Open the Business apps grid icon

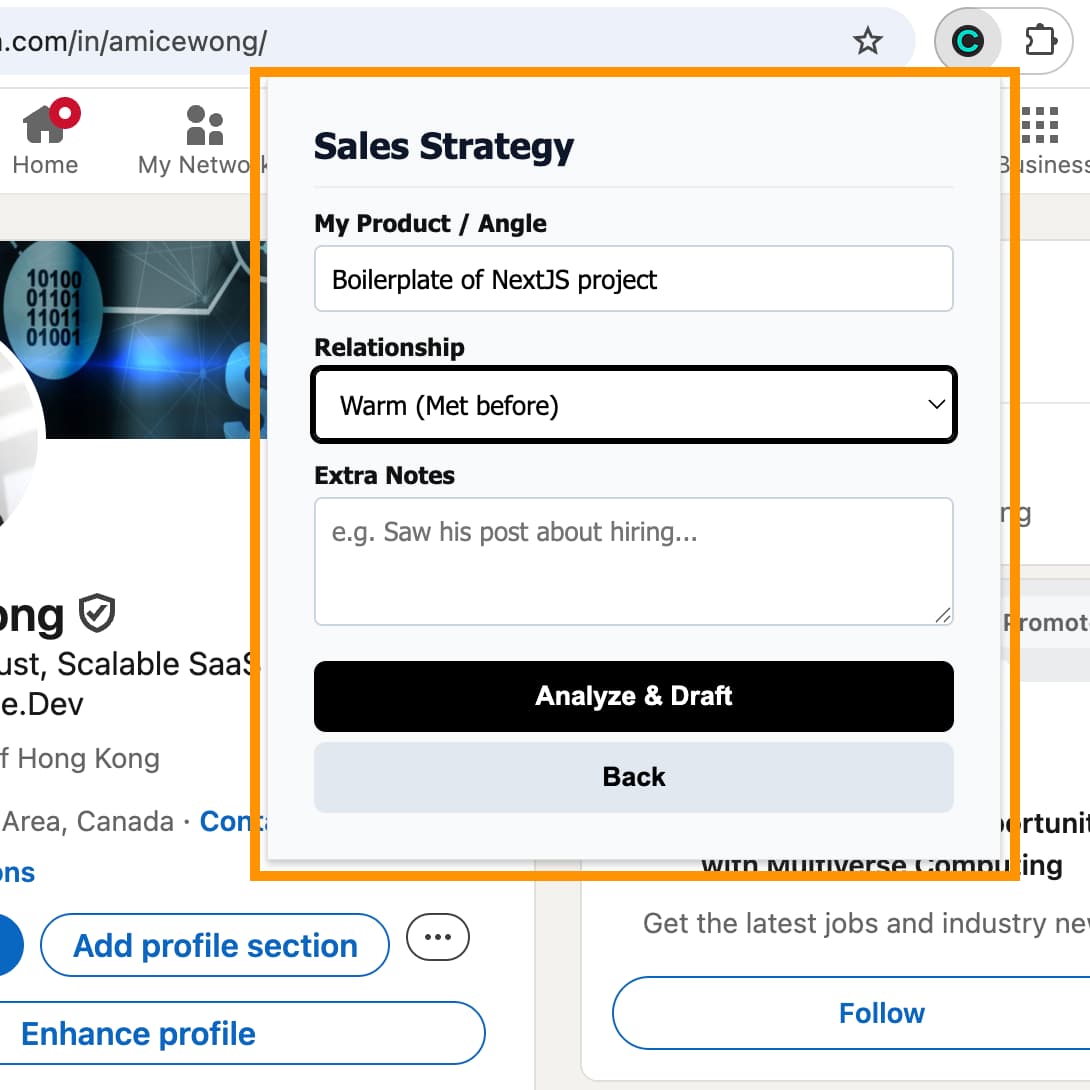(1040, 126)
